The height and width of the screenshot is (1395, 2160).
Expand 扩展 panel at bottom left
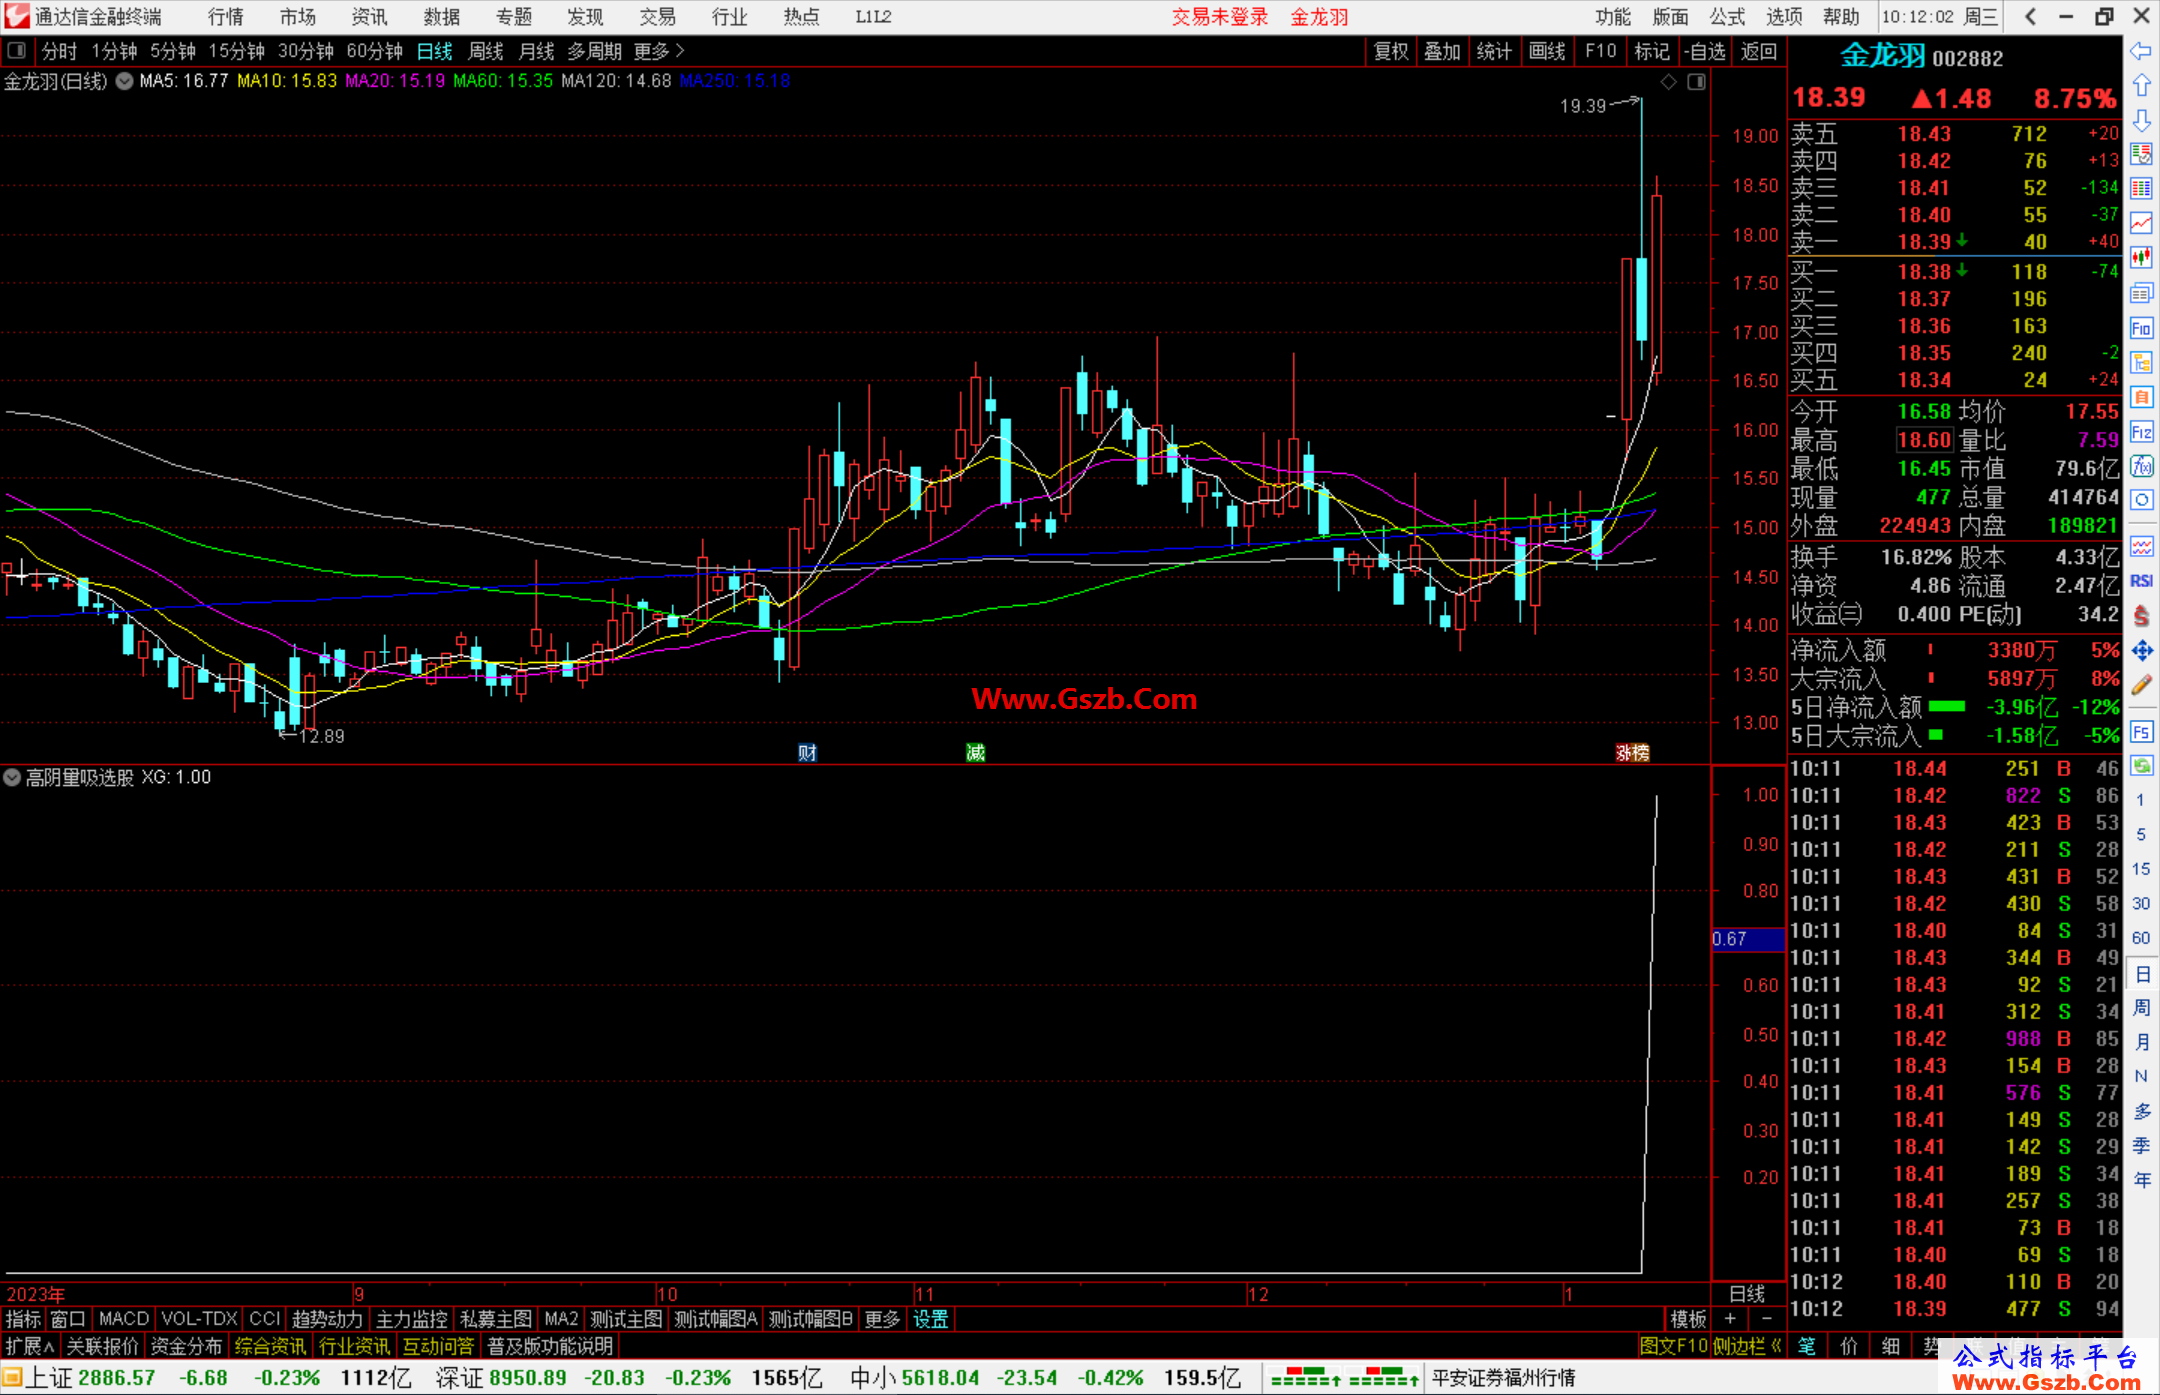(x=30, y=1346)
